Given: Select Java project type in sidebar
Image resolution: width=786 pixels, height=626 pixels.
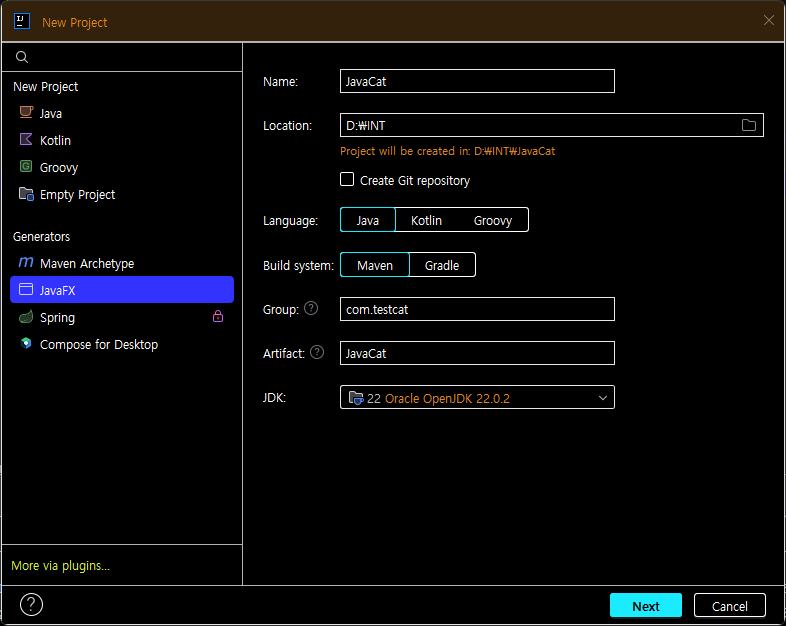Looking at the screenshot, I should pos(122,113).
